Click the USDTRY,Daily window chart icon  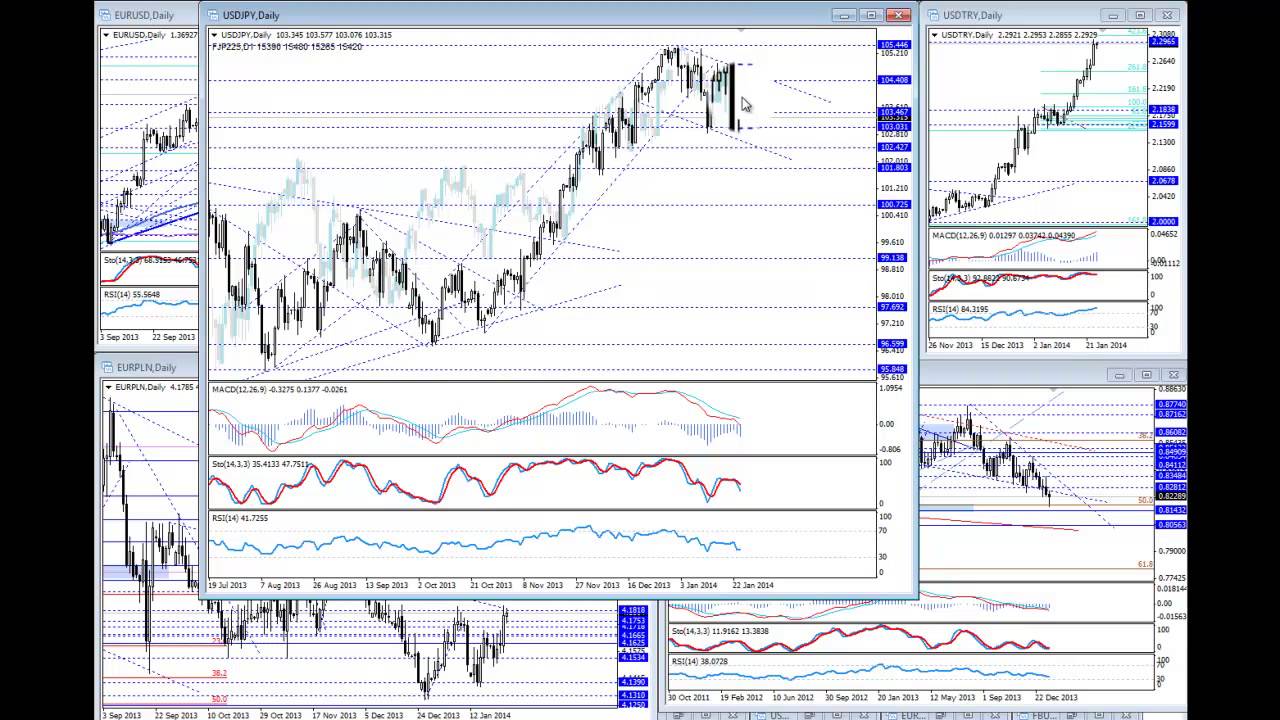point(933,15)
